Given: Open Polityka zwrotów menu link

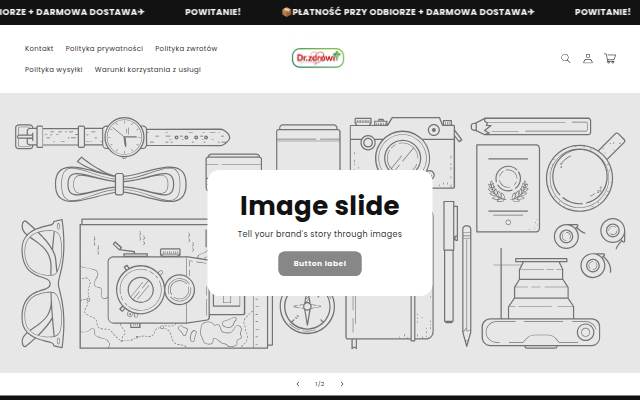Looking at the screenshot, I should point(186,49).
